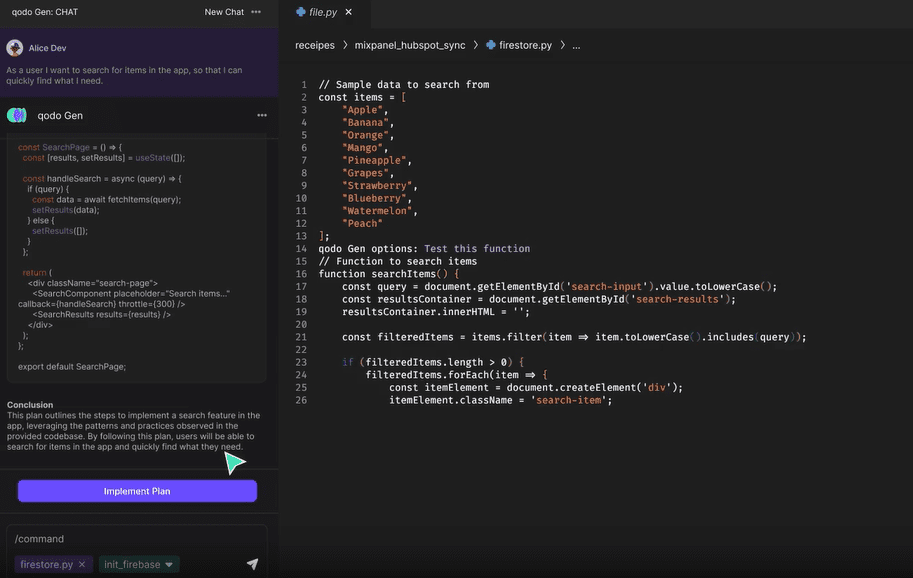
Task: Focus the /command input field
Action: point(137,539)
